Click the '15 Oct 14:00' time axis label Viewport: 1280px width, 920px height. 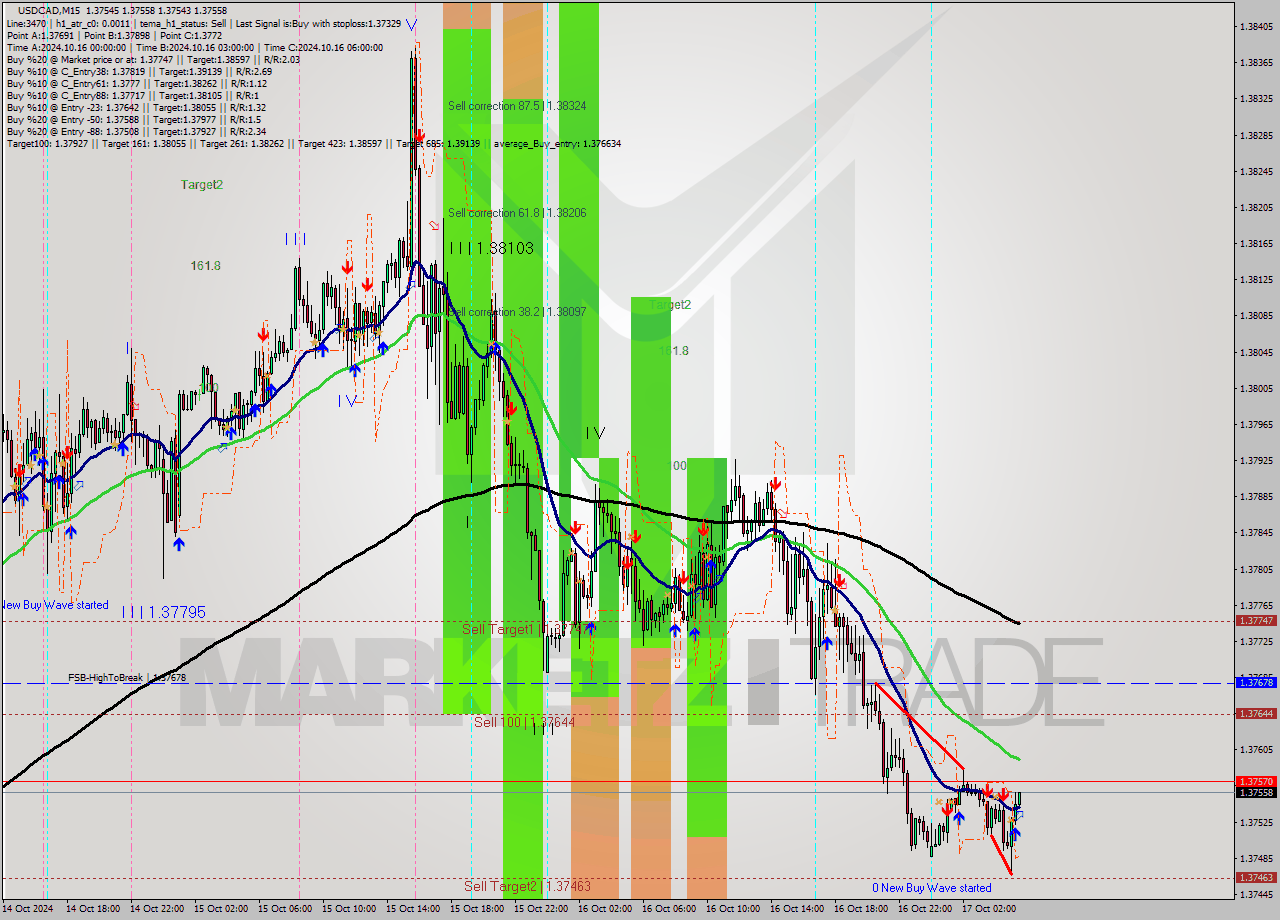click(x=415, y=909)
